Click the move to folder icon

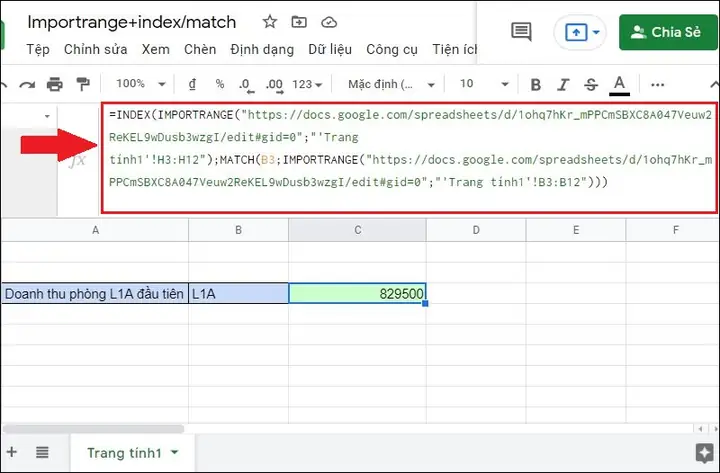click(299, 22)
